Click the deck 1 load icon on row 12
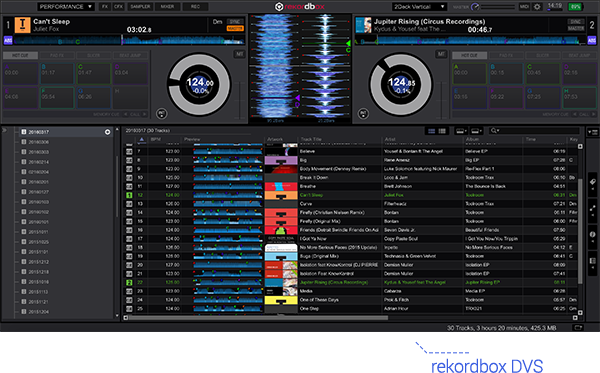The height and width of the screenshot is (373, 600). [129, 195]
